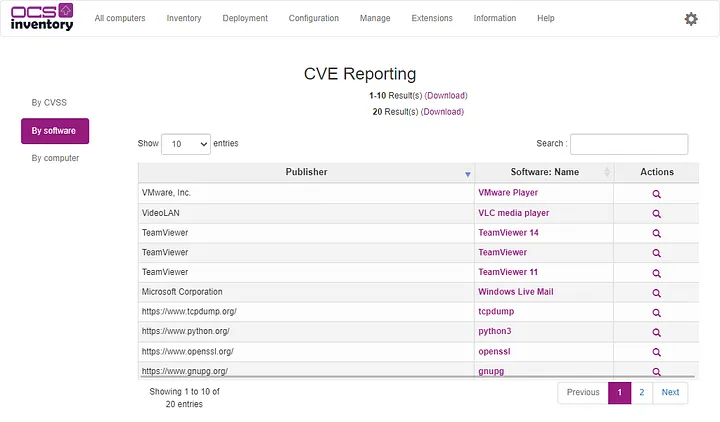720x422 pixels.
Task: Open the Help menu
Action: point(546,18)
